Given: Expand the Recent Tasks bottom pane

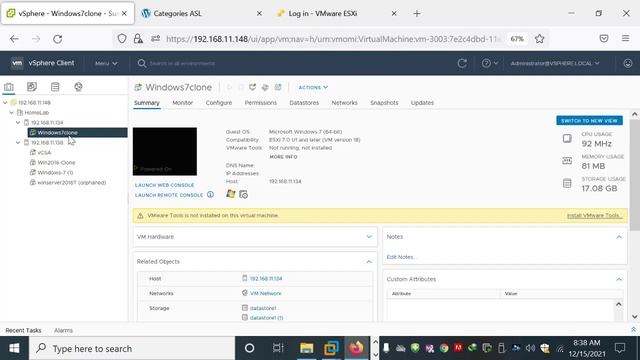Looking at the screenshot, I should click(x=633, y=330).
